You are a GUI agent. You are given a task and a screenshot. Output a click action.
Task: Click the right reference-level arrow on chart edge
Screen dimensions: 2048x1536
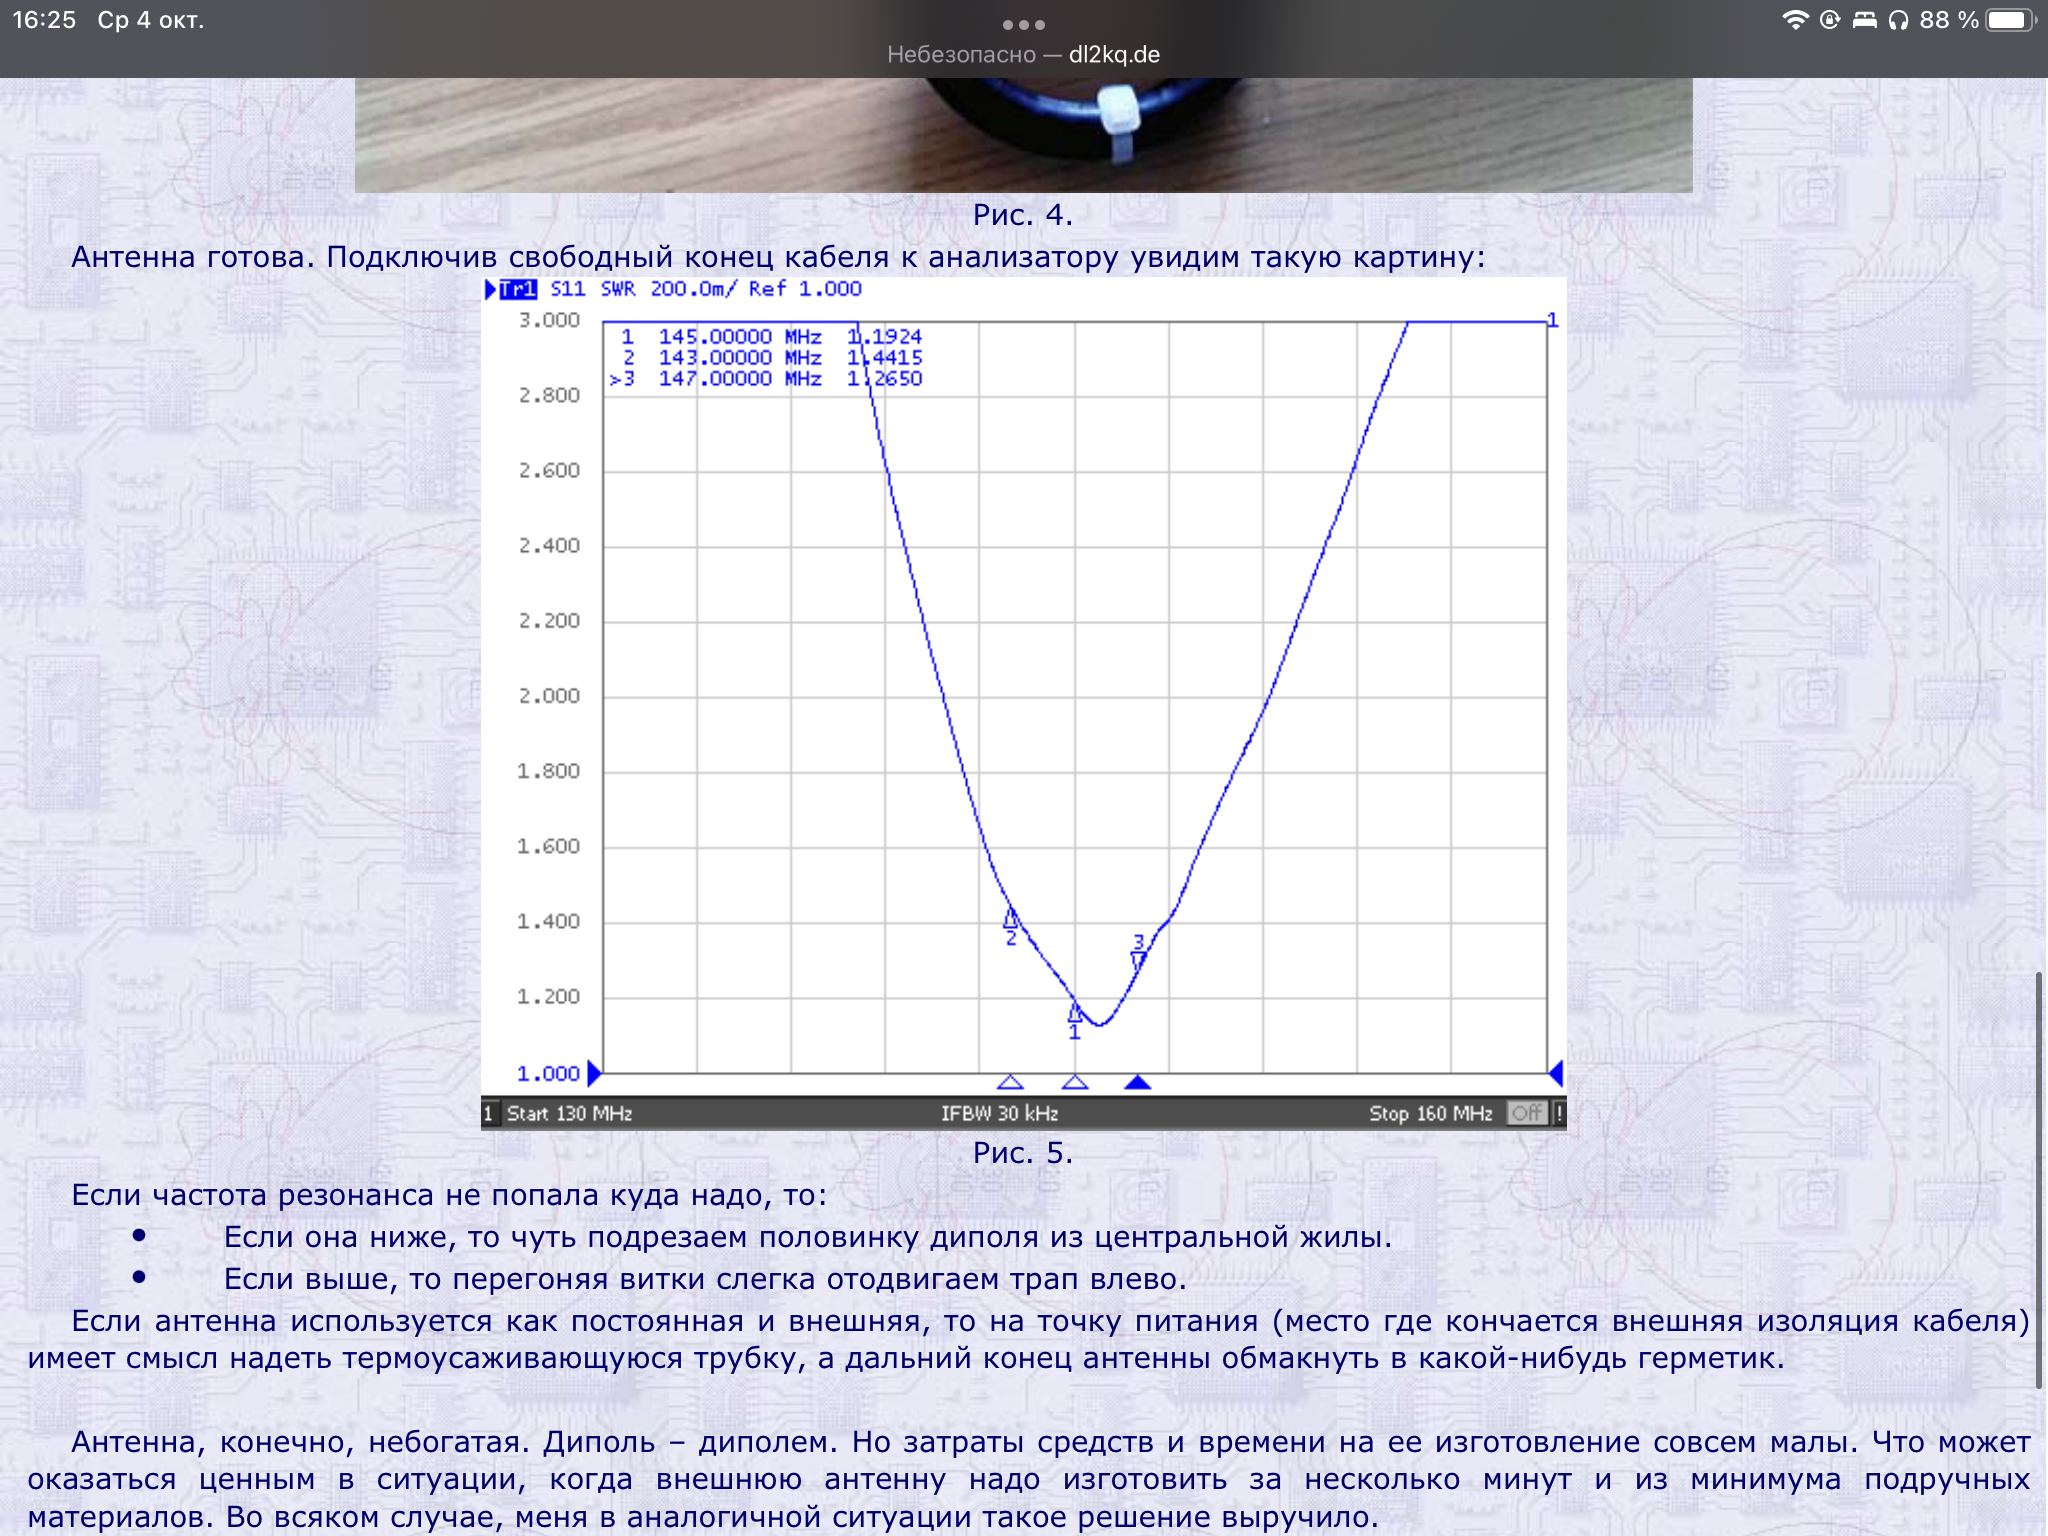pos(1556,1073)
